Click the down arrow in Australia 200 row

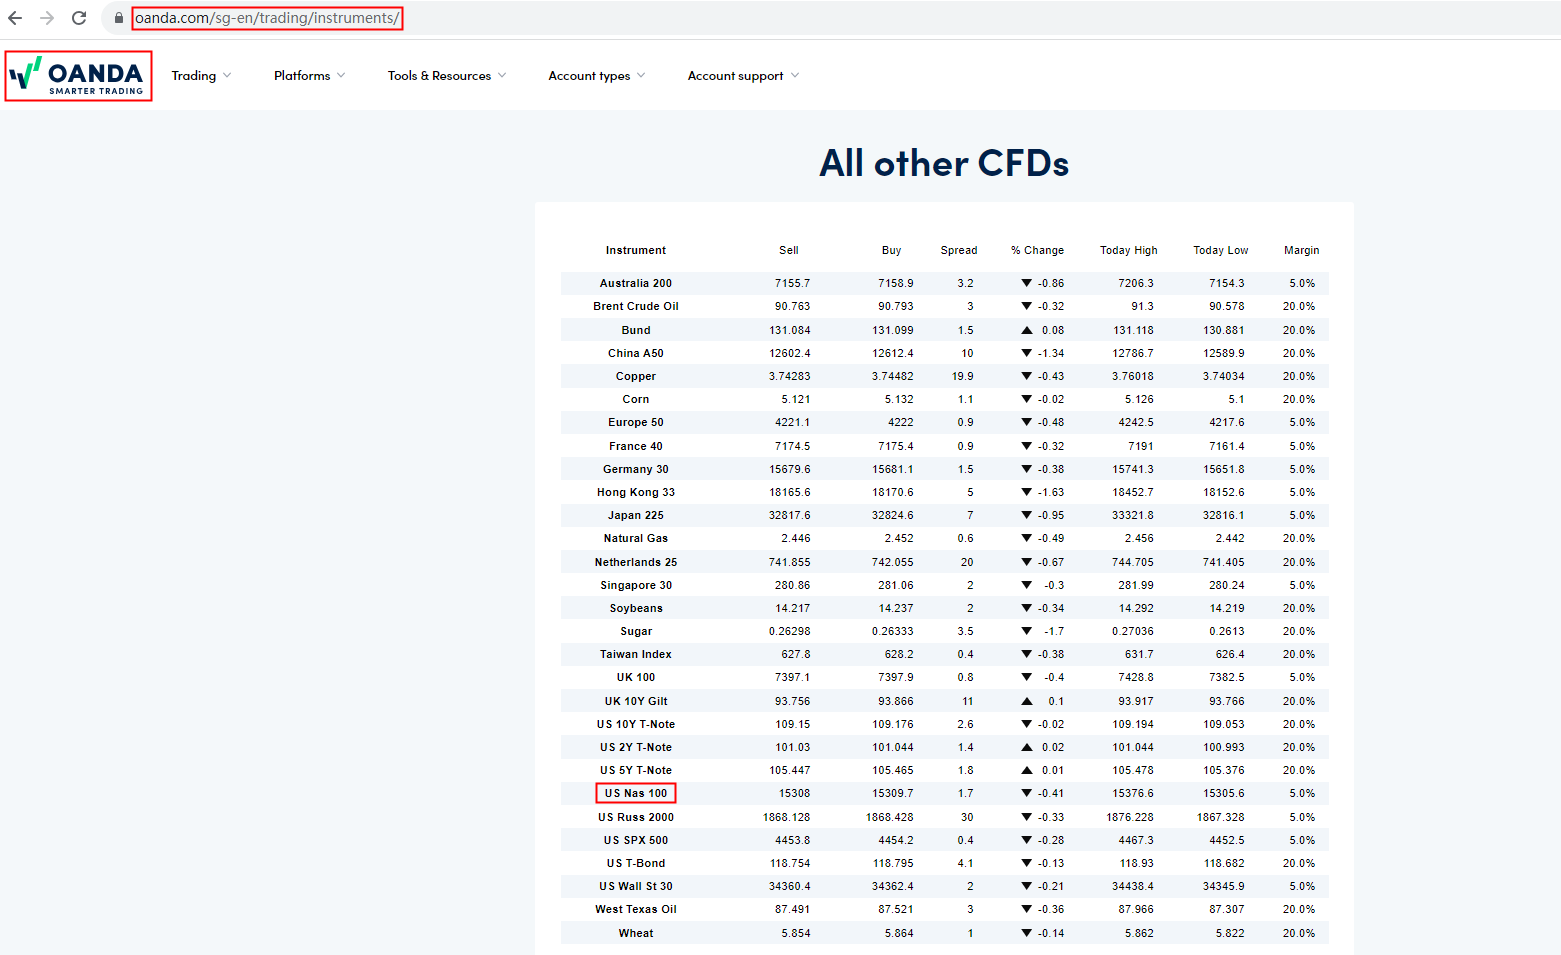pyautogui.click(x=1026, y=283)
